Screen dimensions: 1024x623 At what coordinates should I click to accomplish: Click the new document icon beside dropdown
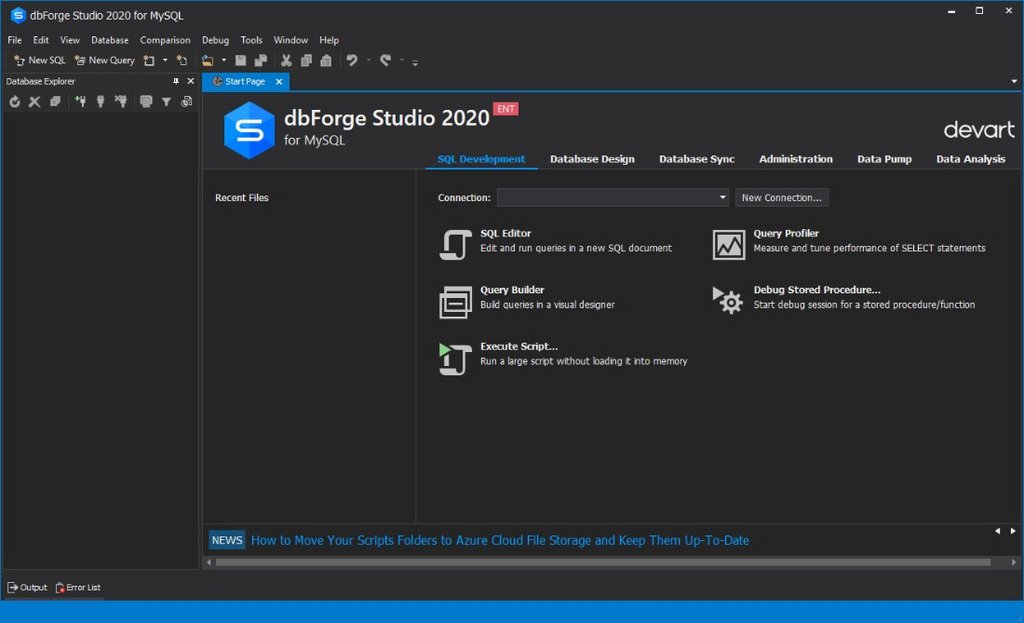182,61
